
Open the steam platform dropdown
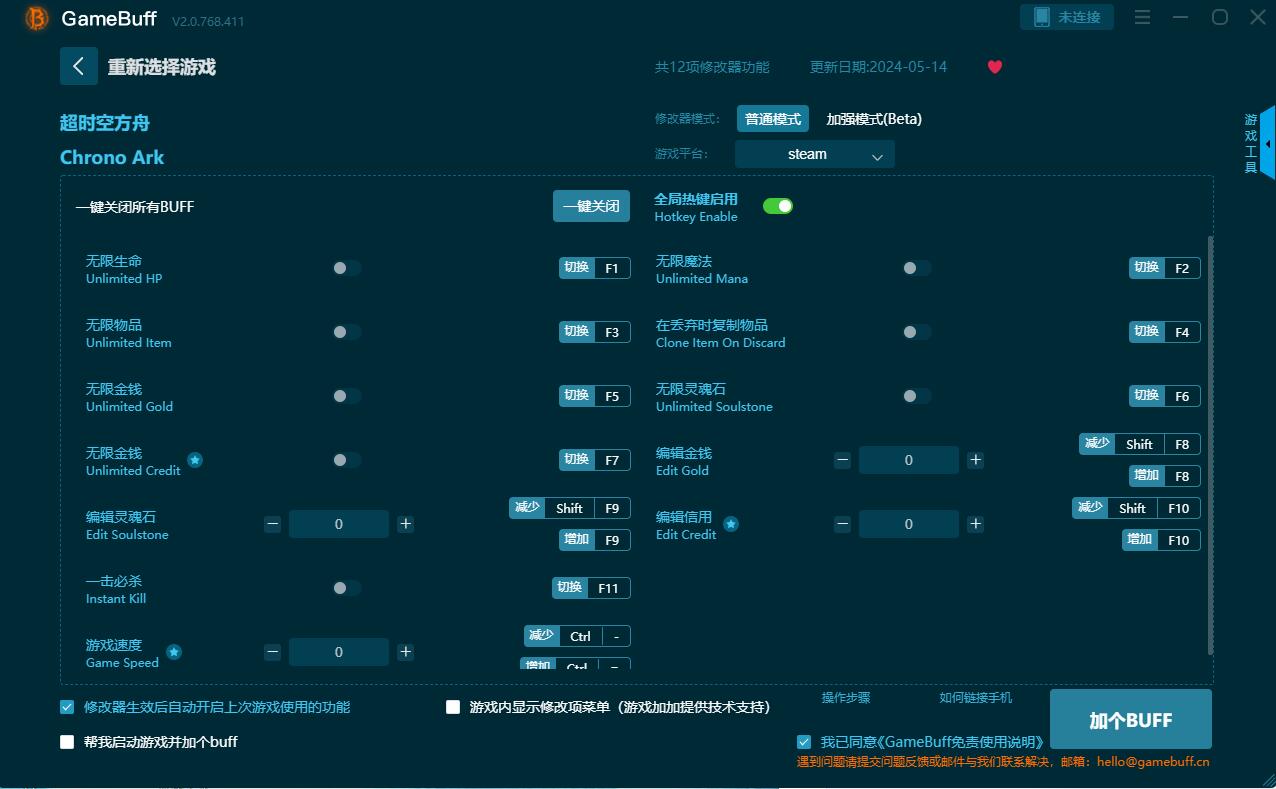[x=814, y=154]
